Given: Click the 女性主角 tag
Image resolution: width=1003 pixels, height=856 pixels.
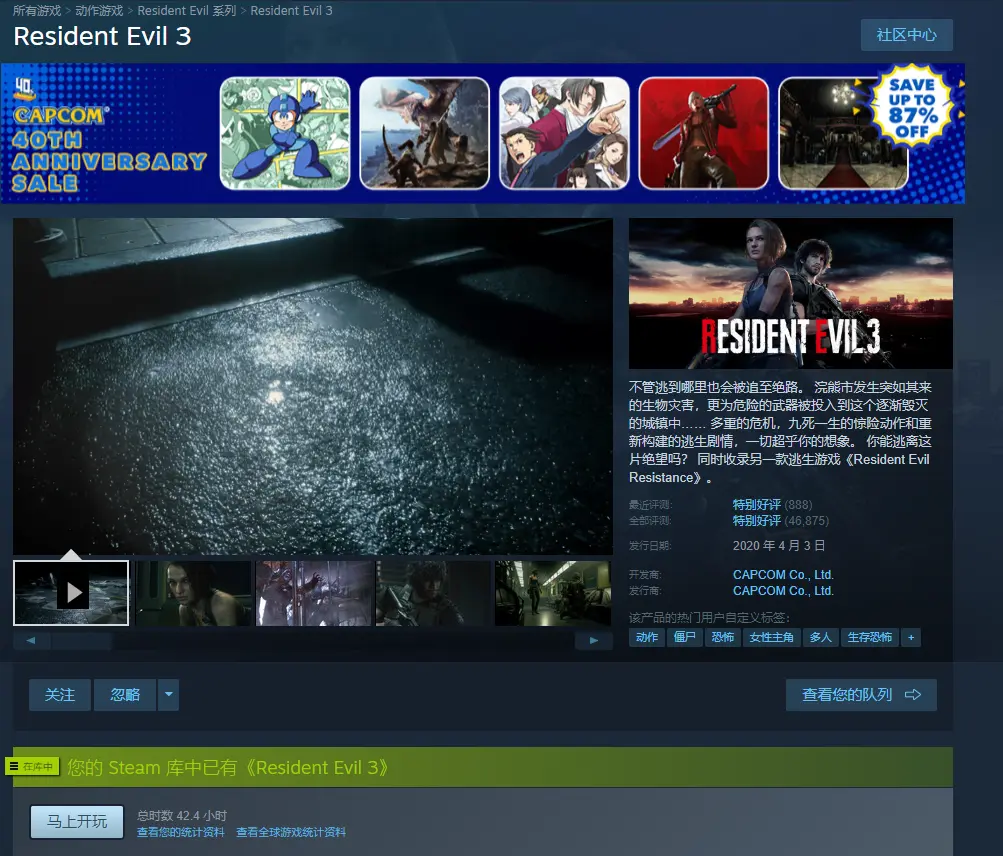Looking at the screenshot, I should 771,637.
